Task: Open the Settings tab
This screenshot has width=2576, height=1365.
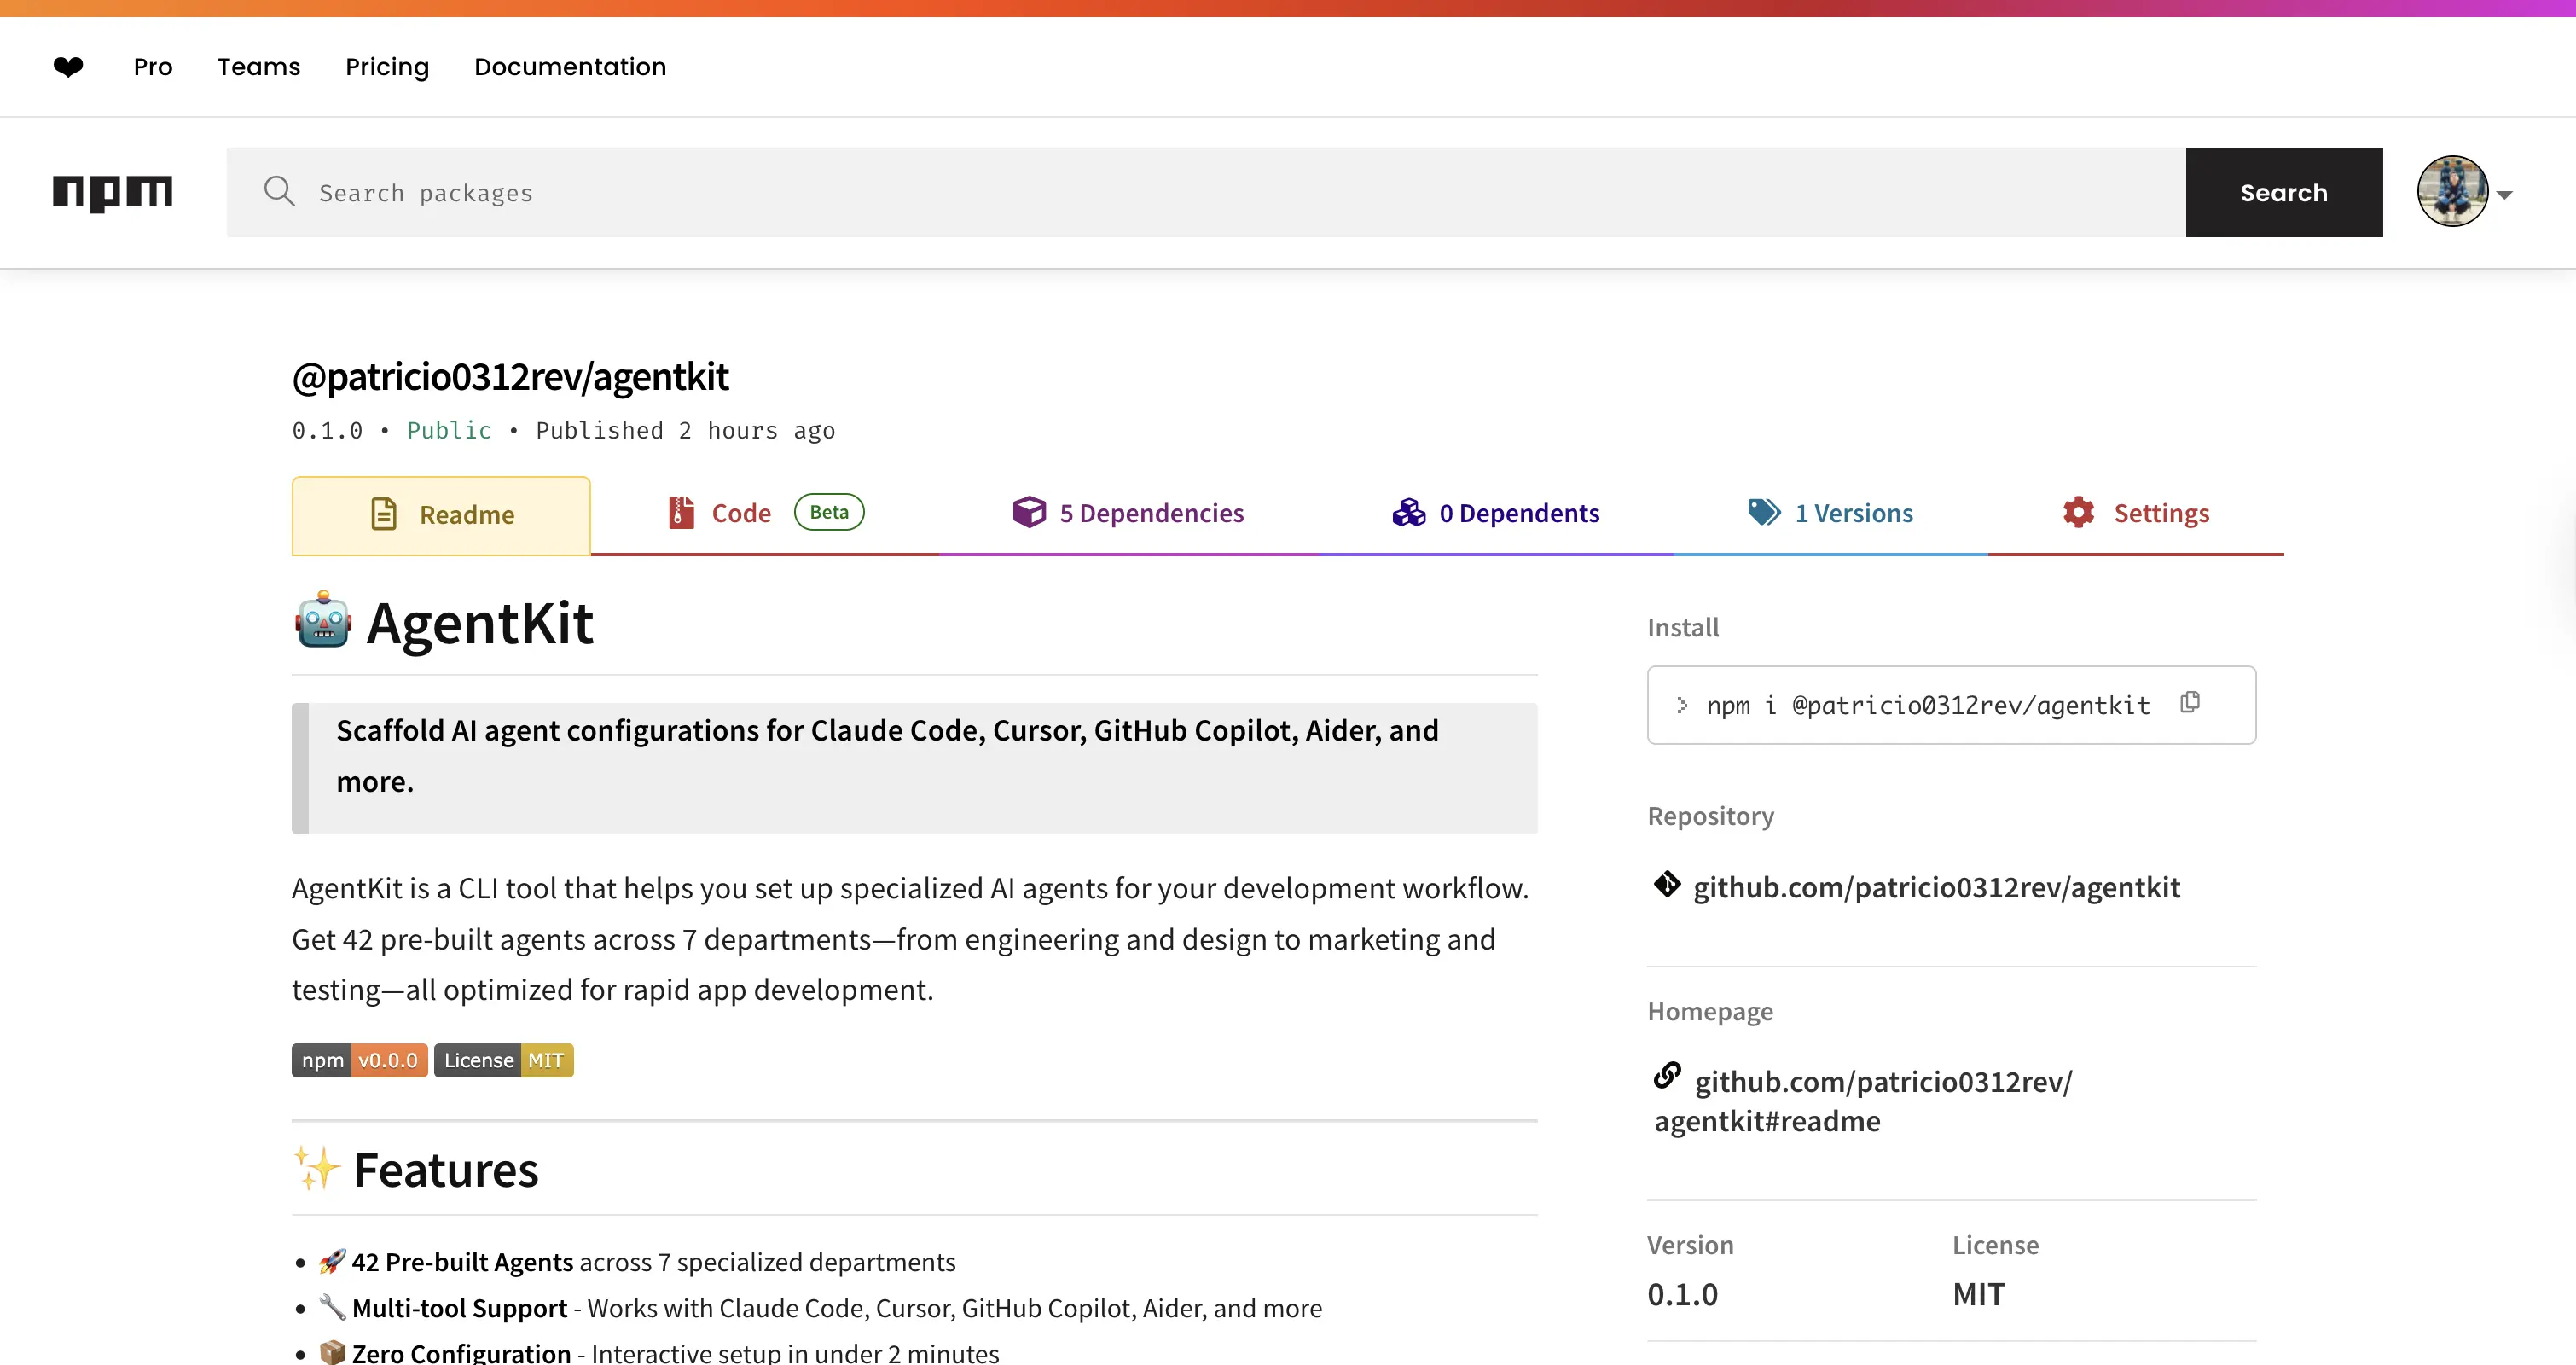Action: point(2136,513)
